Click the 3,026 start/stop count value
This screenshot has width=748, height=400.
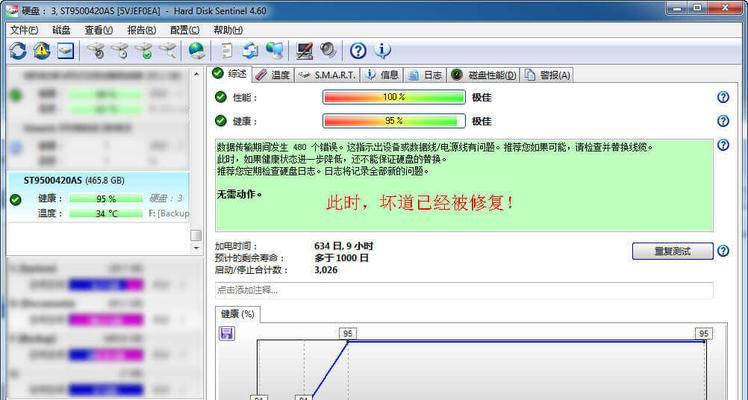pyautogui.click(x=326, y=270)
